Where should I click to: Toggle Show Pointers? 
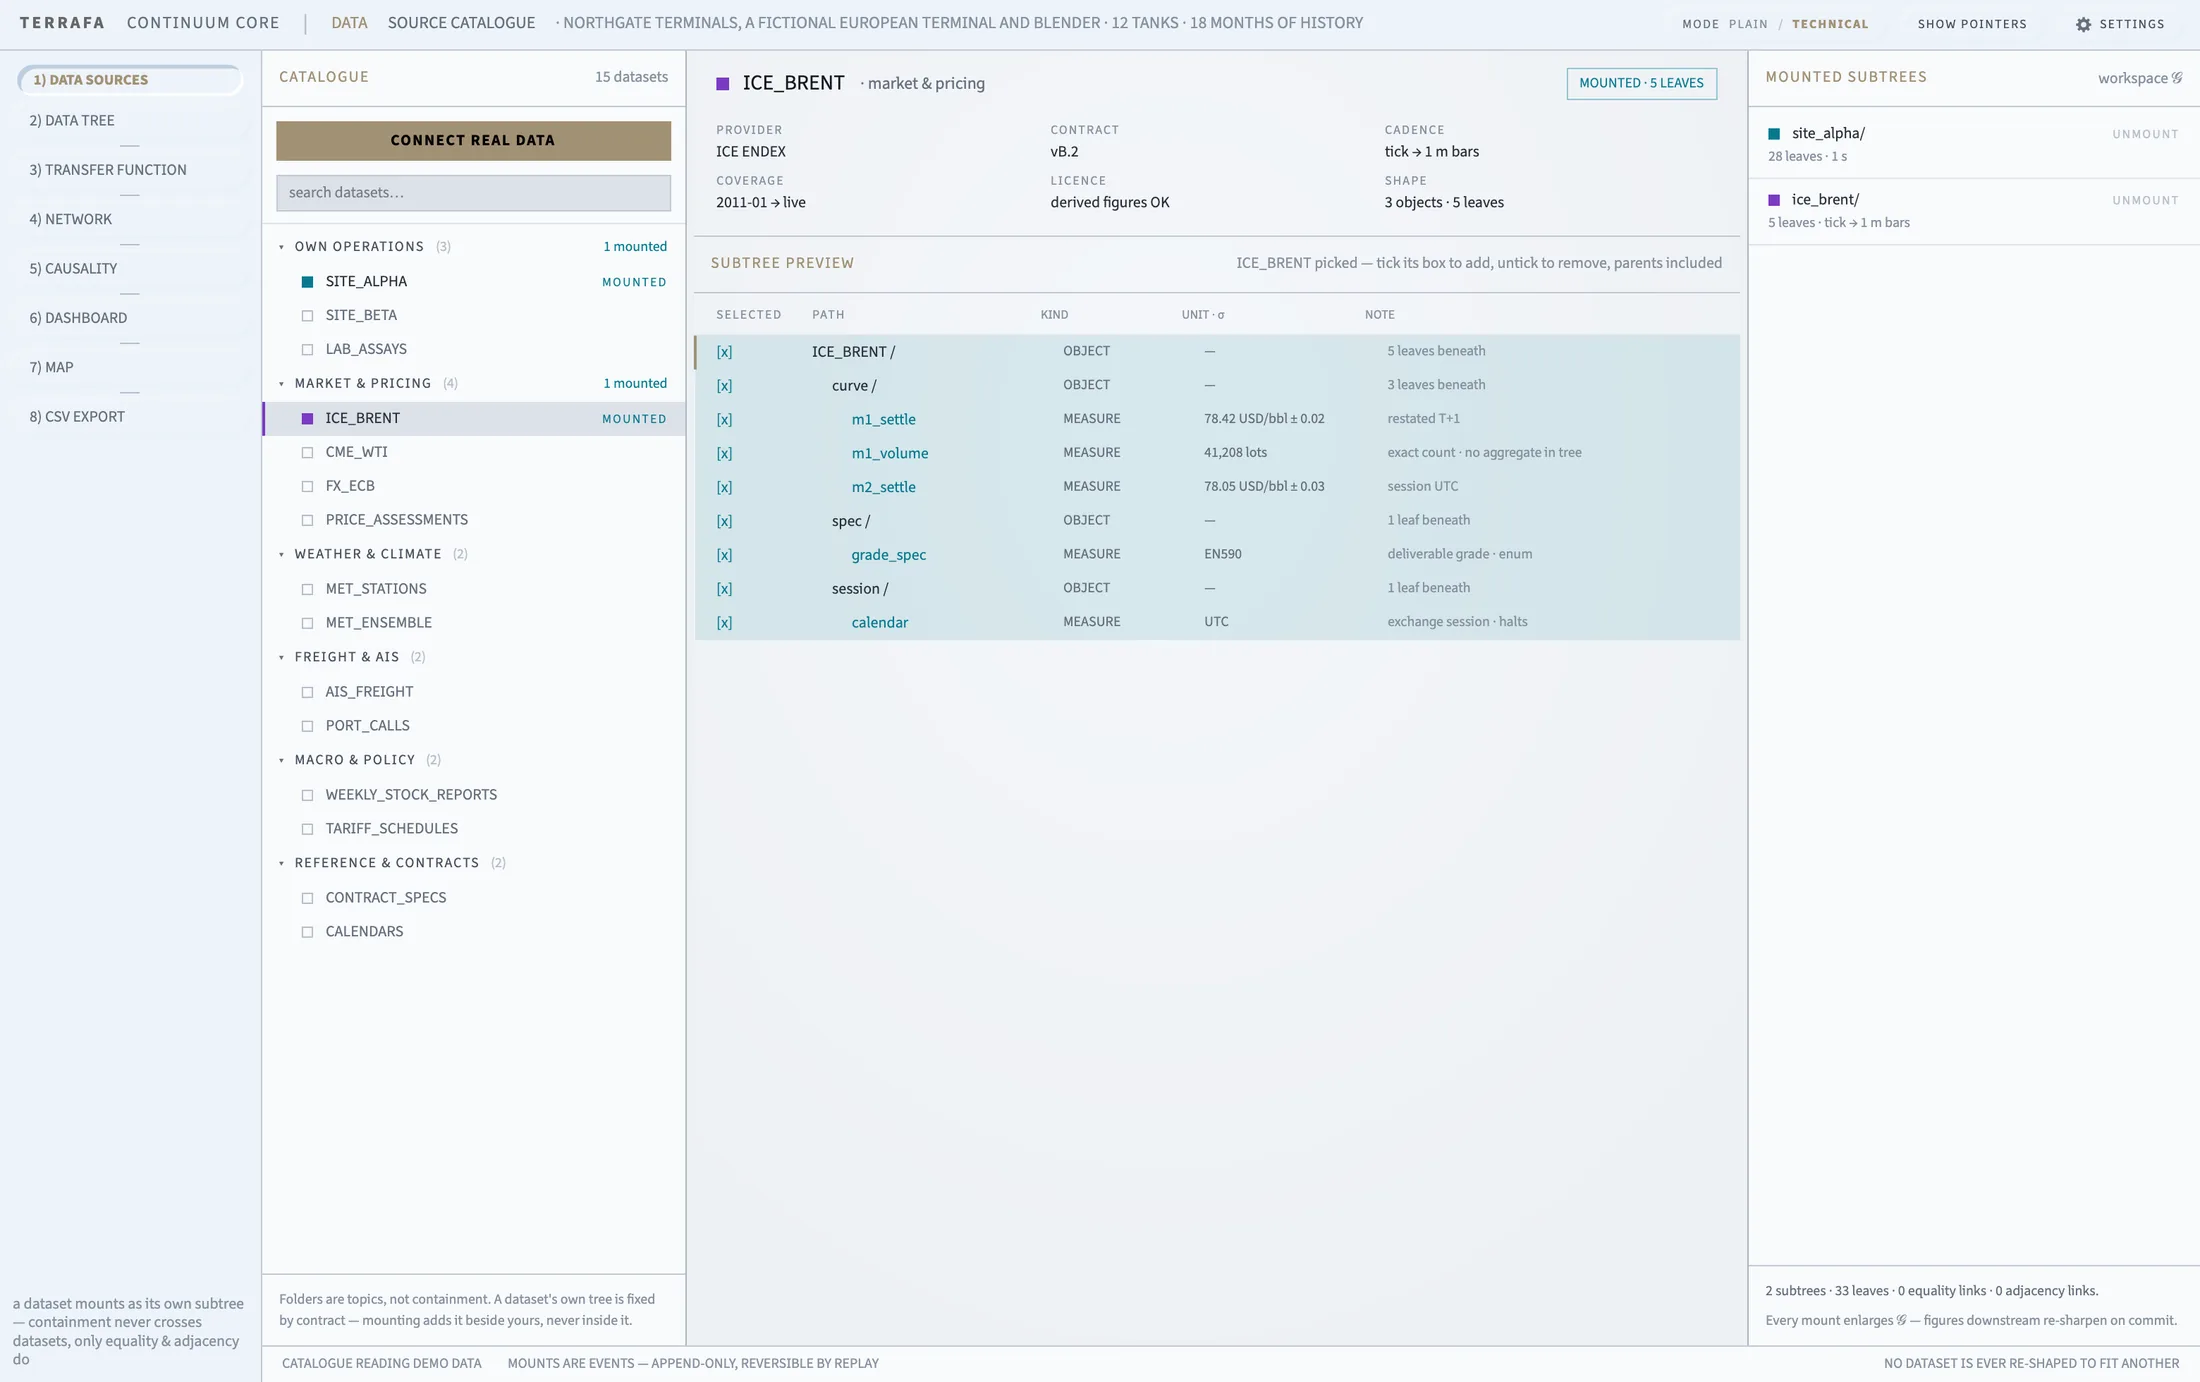[1972, 24]
